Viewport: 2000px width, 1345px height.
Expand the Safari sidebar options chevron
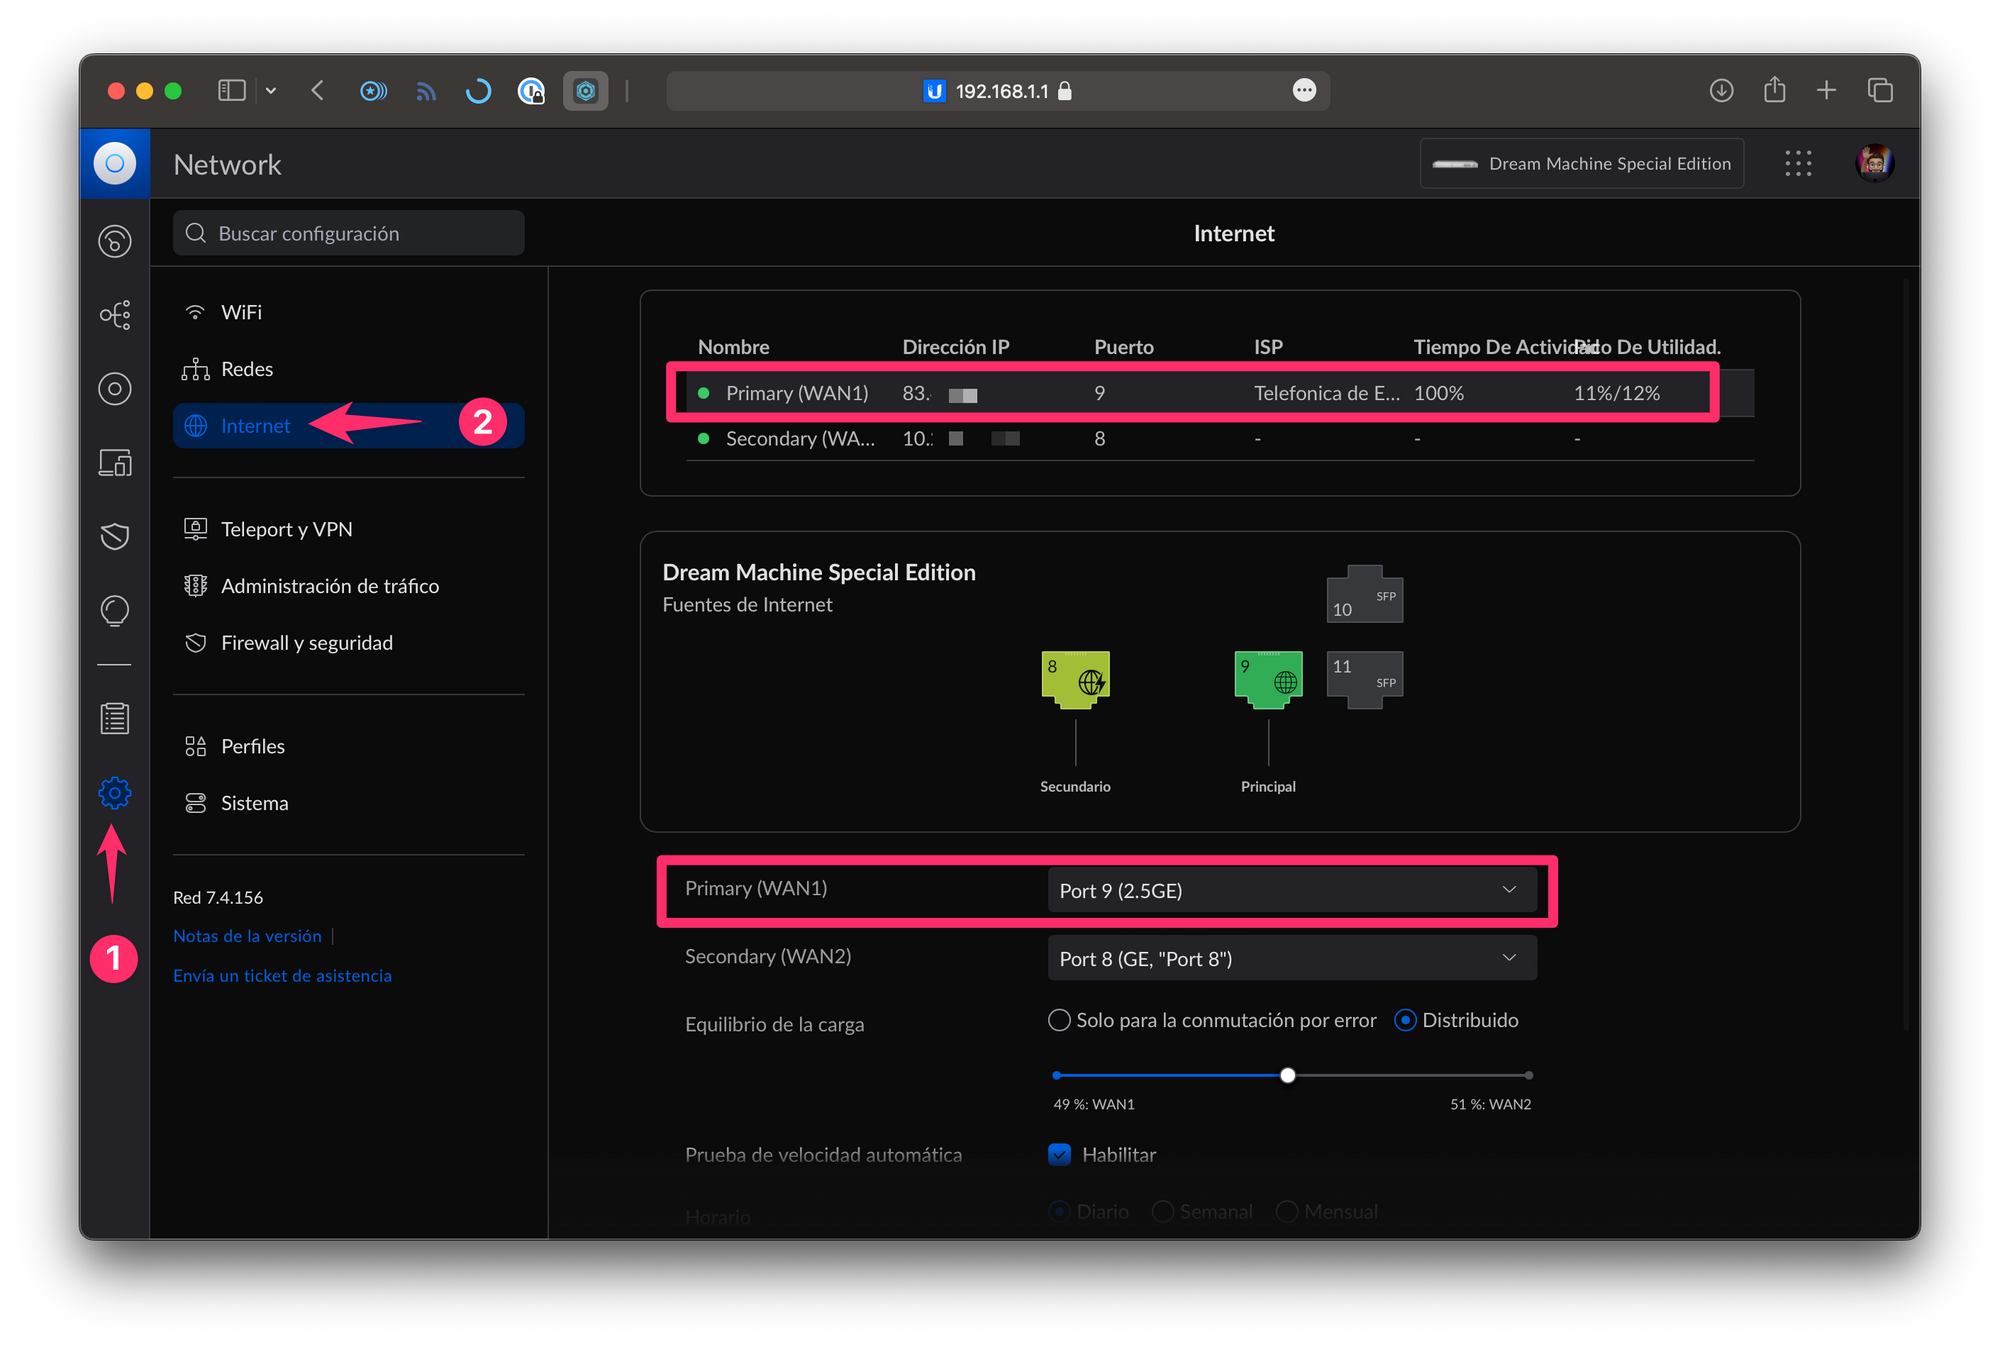[x=271, y=91]
